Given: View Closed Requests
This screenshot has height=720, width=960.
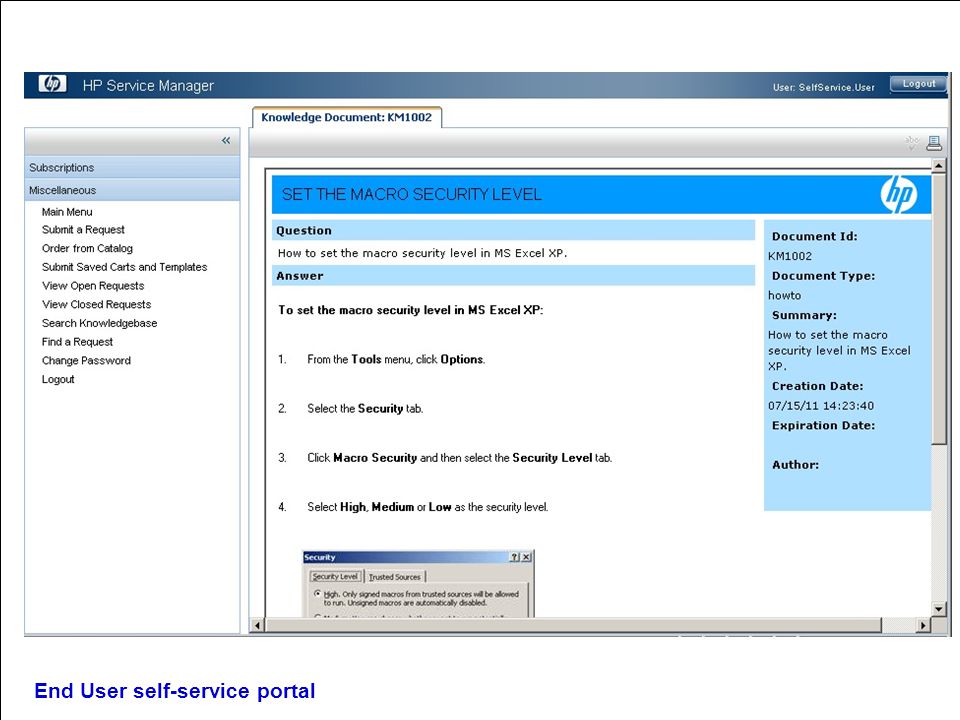Looking at the screenshot, I should 96,304.
